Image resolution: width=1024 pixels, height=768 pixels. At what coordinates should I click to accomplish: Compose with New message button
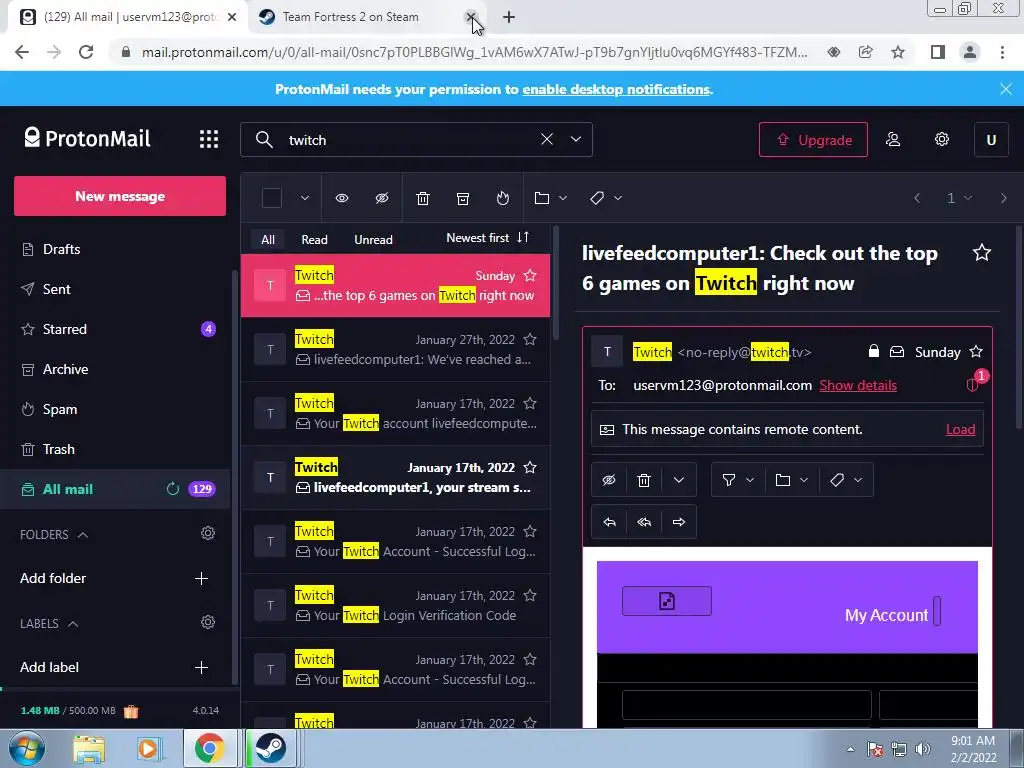pos(120,196)
